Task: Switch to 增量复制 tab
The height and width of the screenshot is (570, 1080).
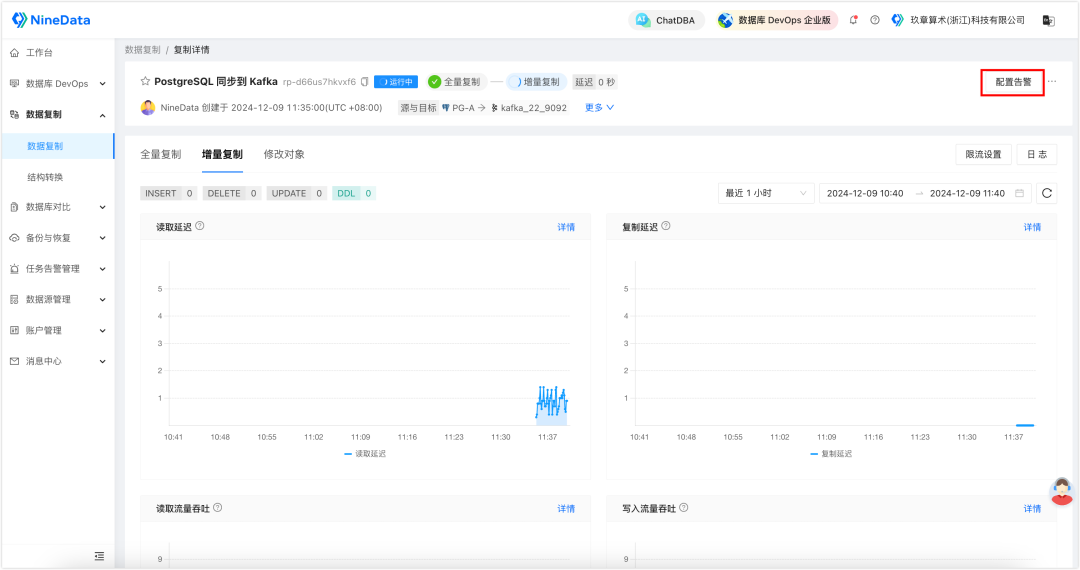Action: [222, 154]
